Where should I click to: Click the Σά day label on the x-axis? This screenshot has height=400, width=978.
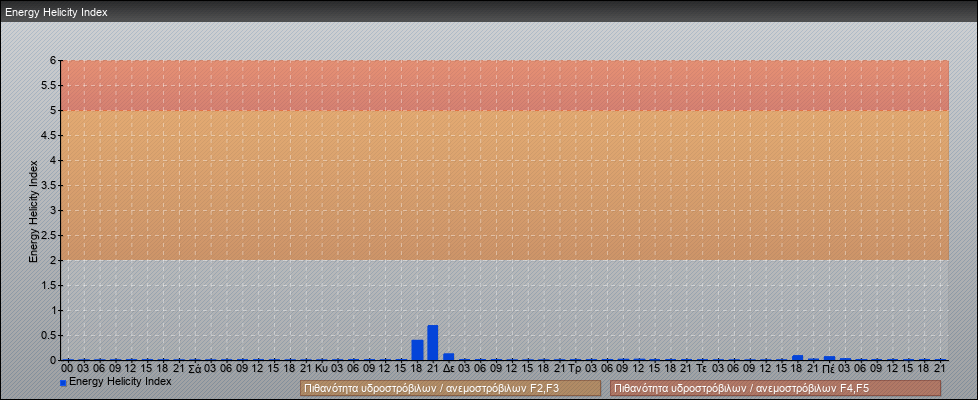pyautogui.click(x=195, y=368)
